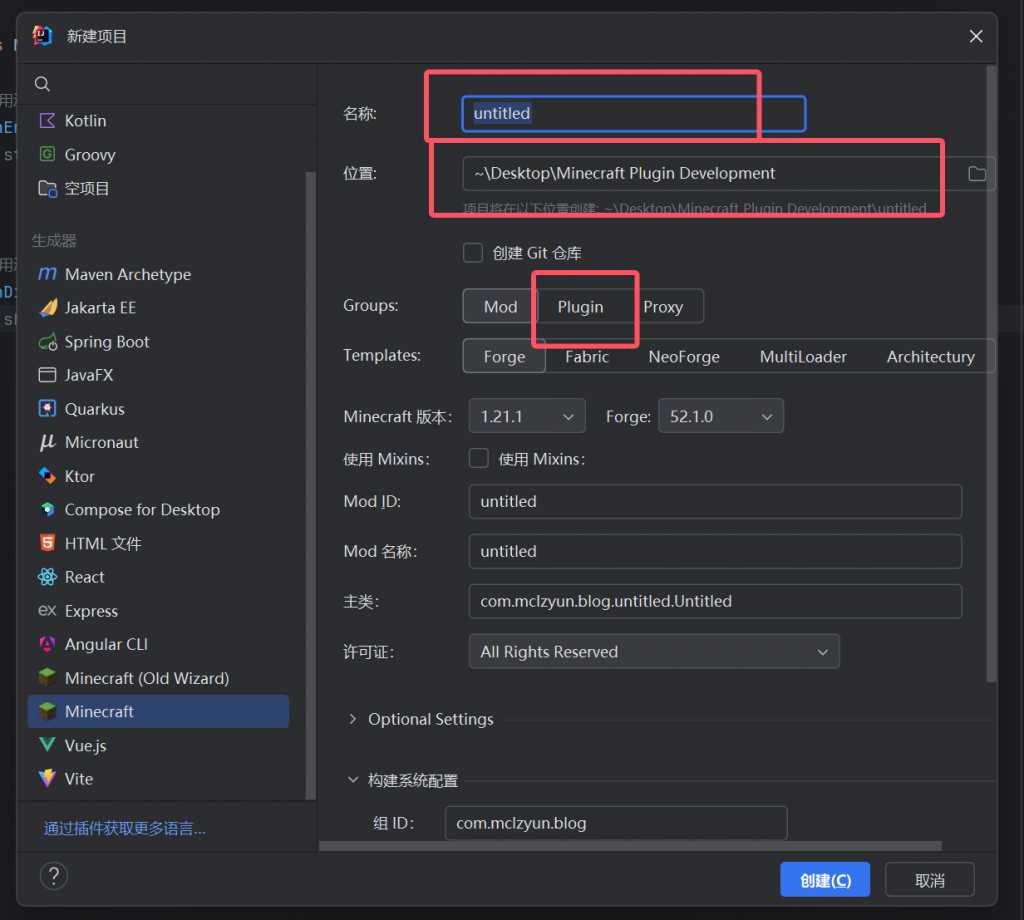This screenshot has width=1024, height=920.
Task: Click the 主类 main class field
Action: [x=715, y=601]
